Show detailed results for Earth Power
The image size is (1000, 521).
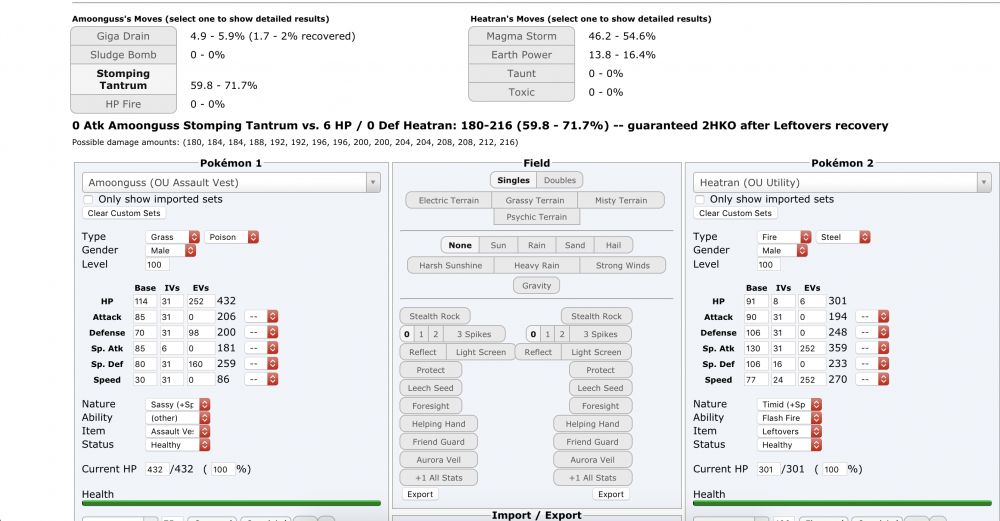point(524,55)
